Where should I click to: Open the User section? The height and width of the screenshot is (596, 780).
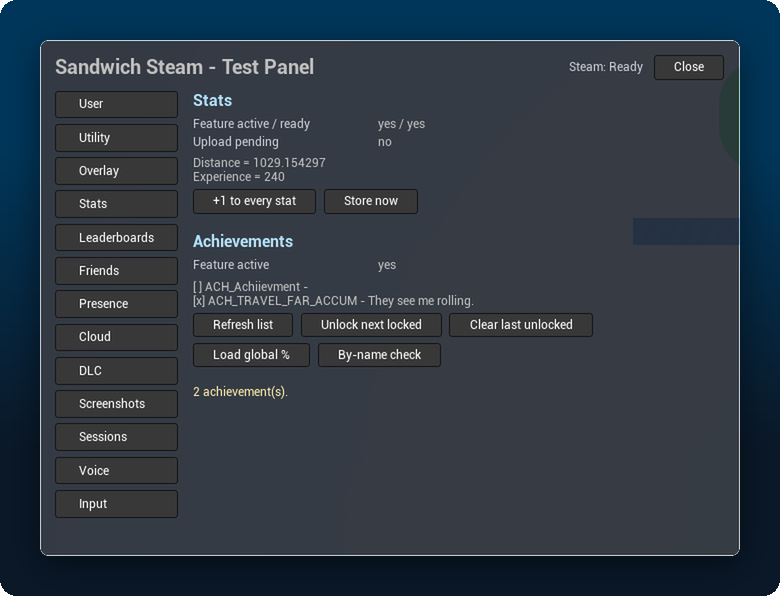116,104
